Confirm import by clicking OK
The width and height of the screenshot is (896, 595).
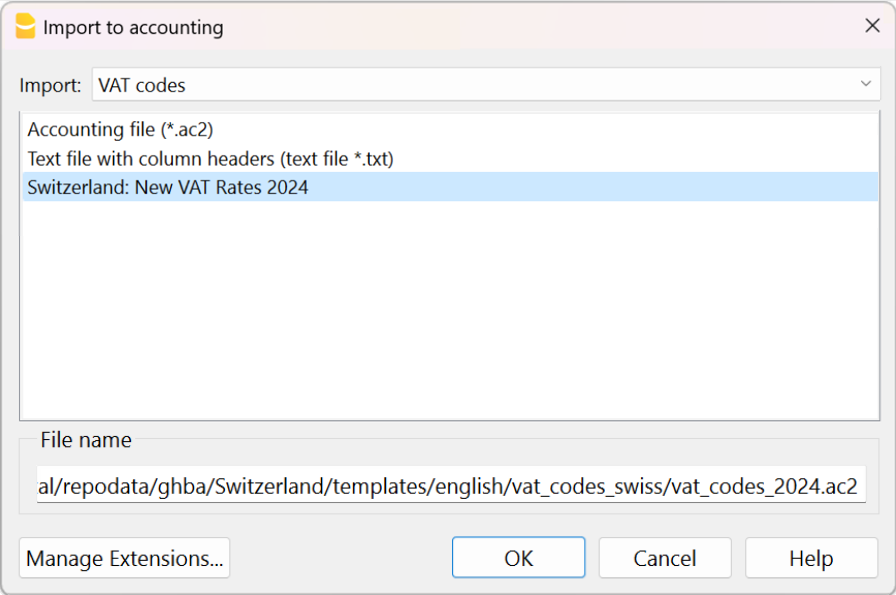point(518,558)
